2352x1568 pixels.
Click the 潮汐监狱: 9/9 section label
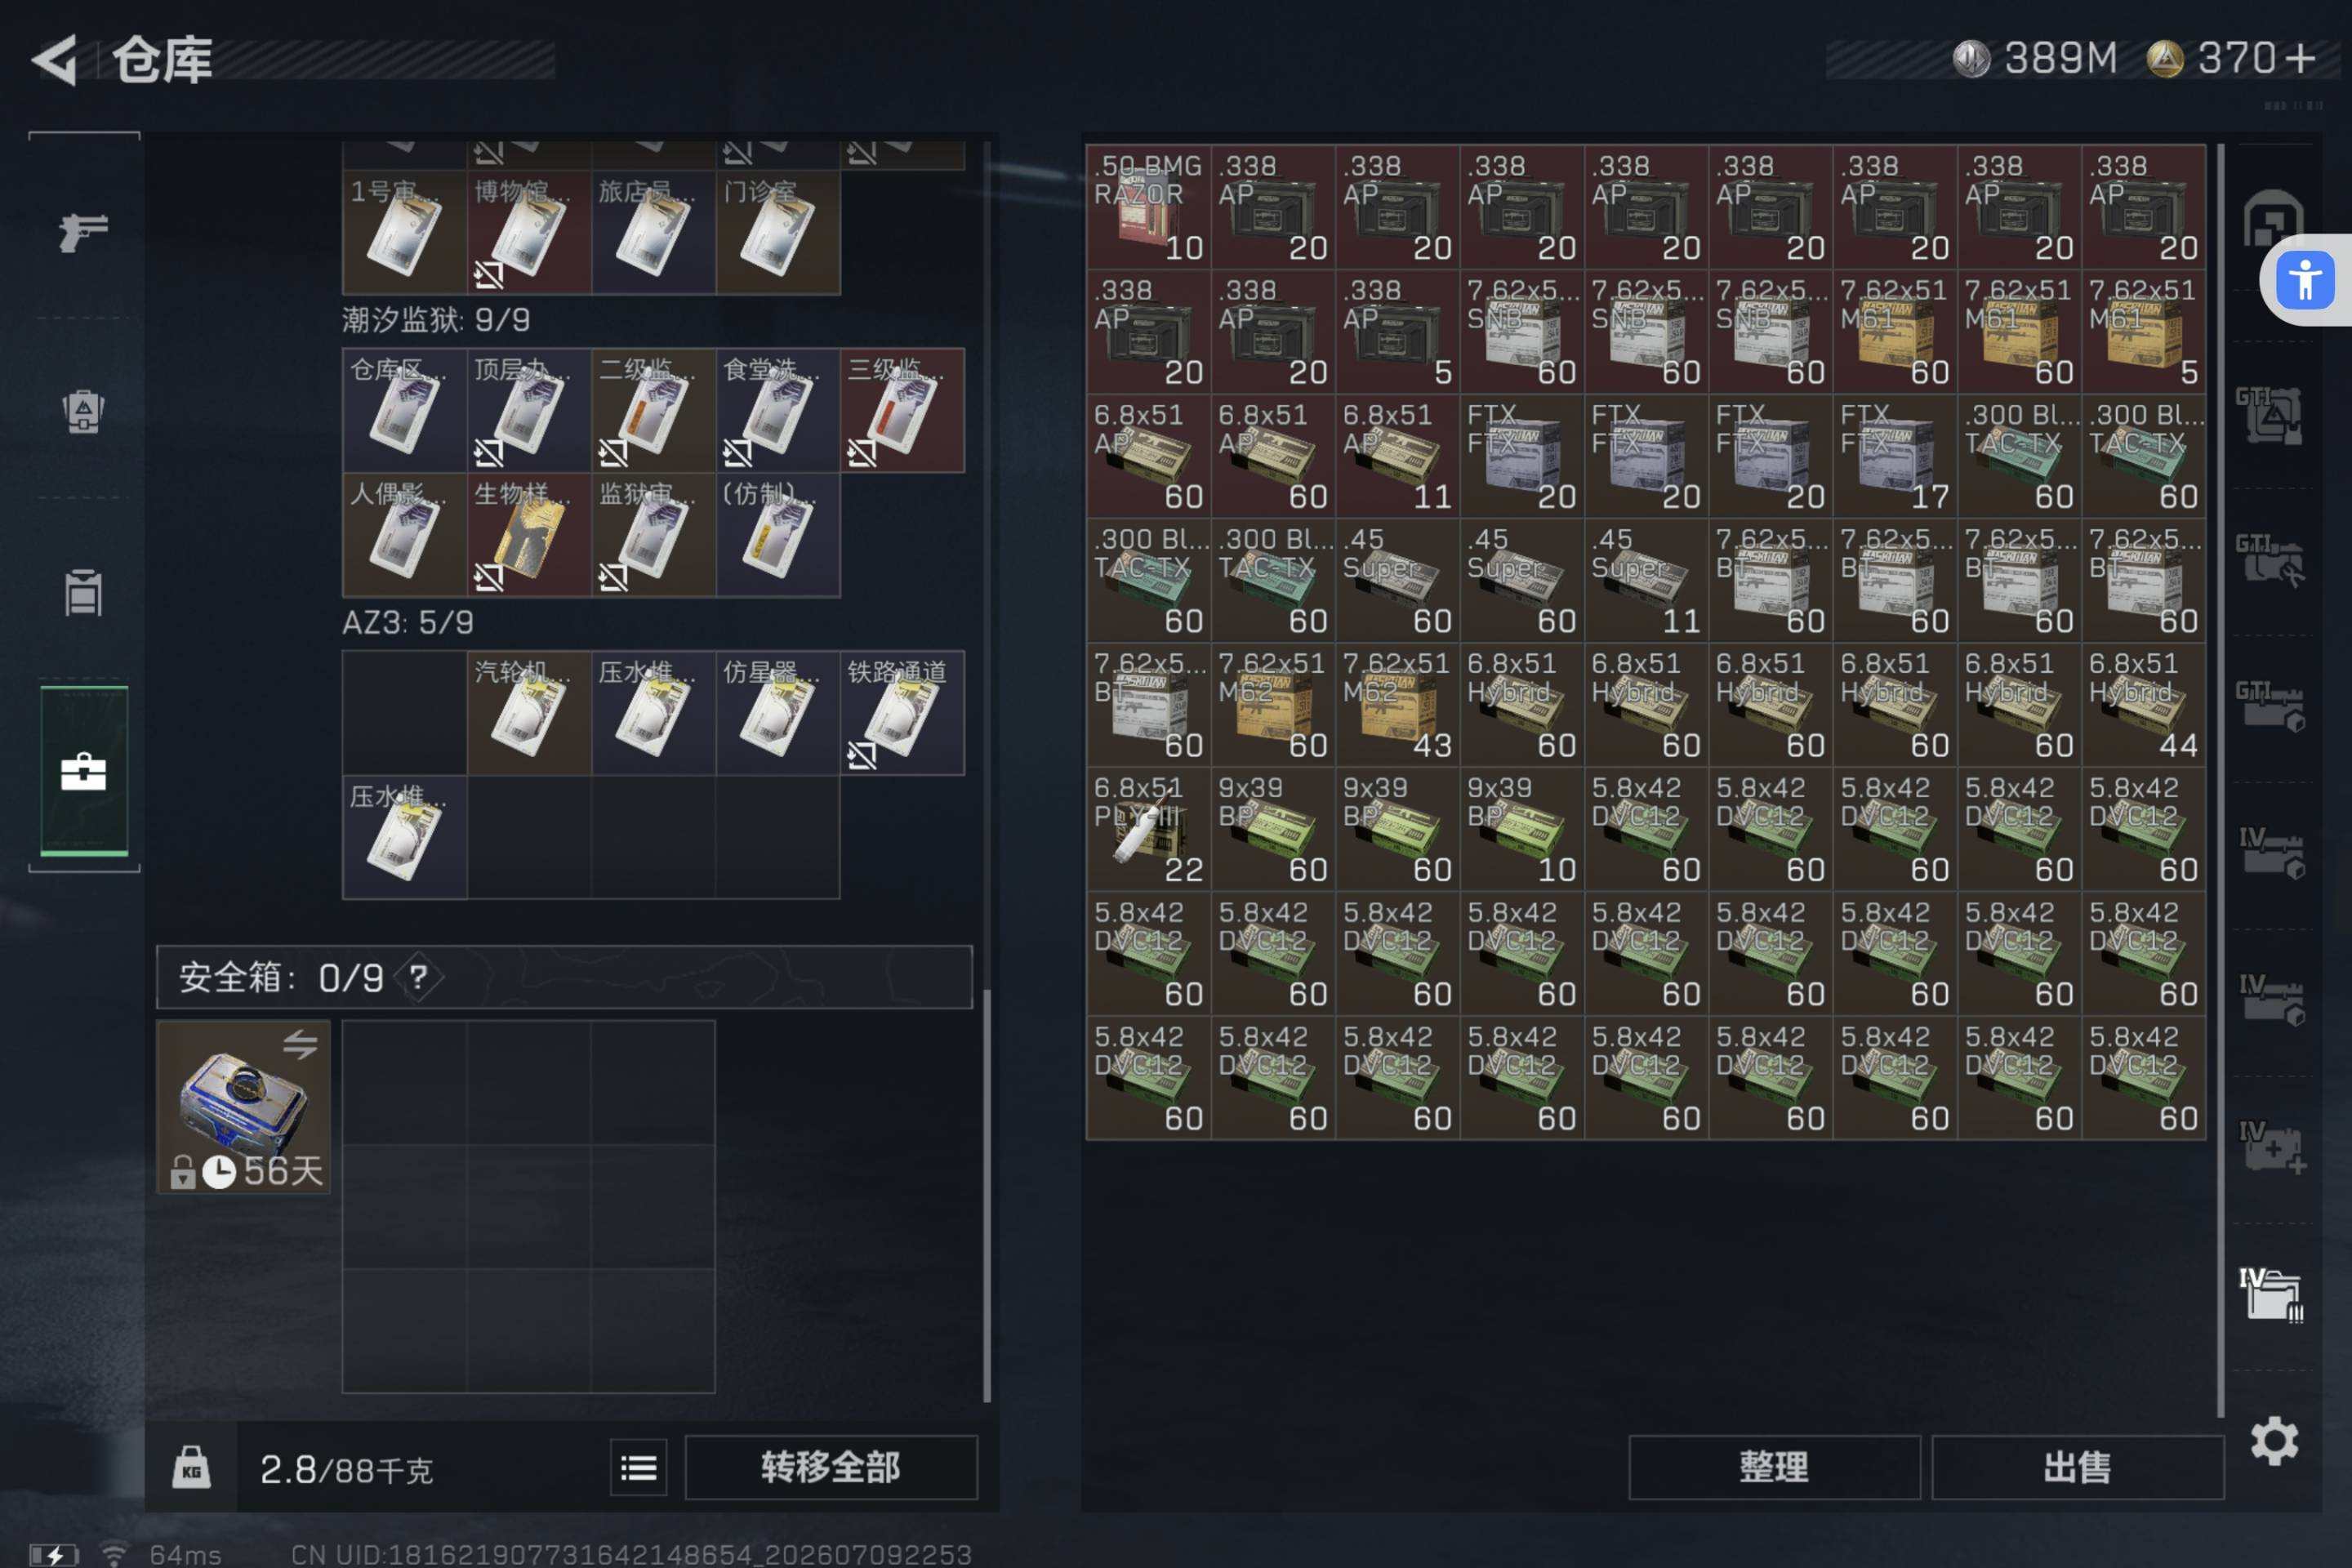[436, 321]
